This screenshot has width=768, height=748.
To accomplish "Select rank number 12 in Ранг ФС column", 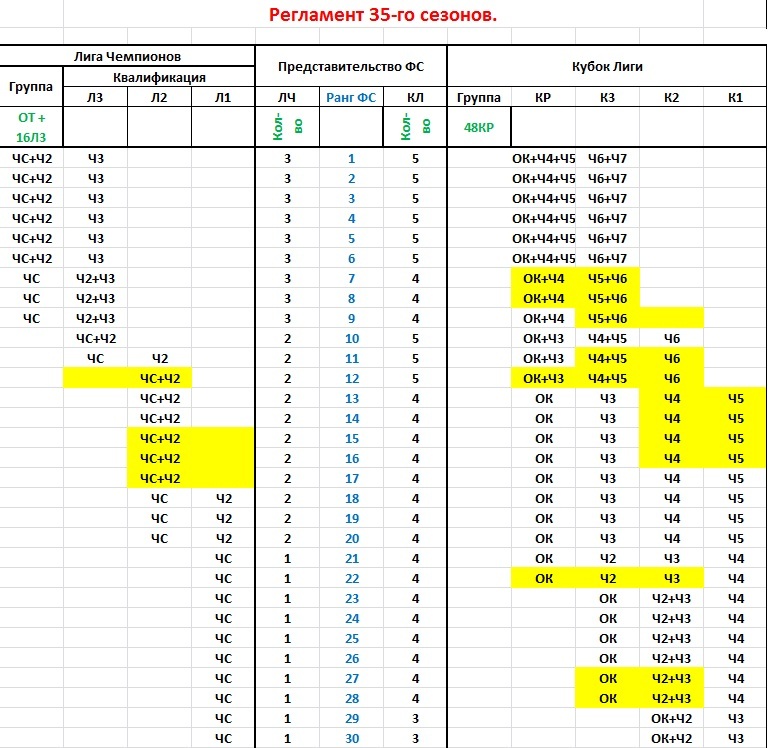I will coord(351,378).
